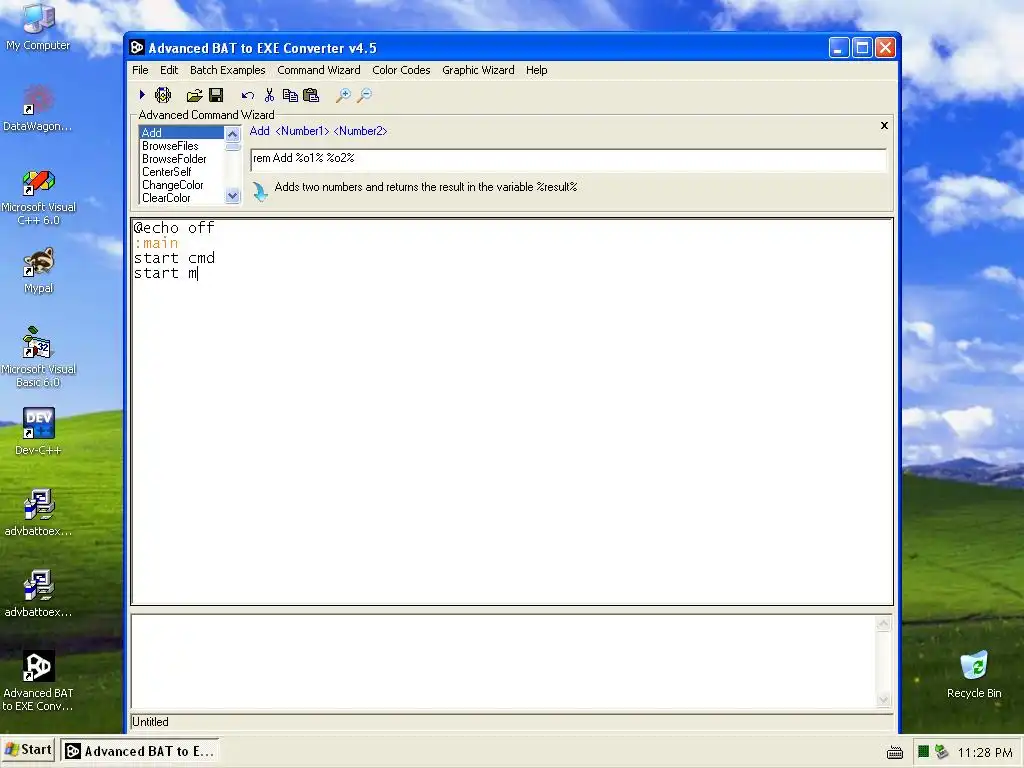Click the keyboard icon in system tray
Image resolution: width=1024 pixels, height=768 pixels.
click(x=895, y=752)
